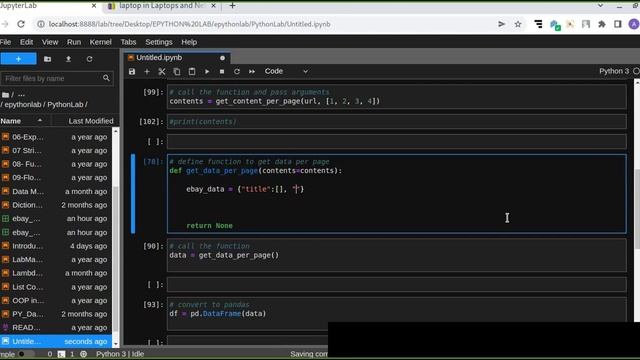
Task: Select Untitle... file in file list
Action: [56, 341]
